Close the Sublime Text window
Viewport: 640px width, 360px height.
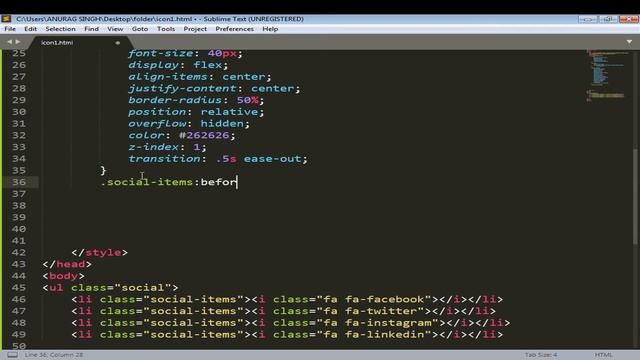click(628, 19)
